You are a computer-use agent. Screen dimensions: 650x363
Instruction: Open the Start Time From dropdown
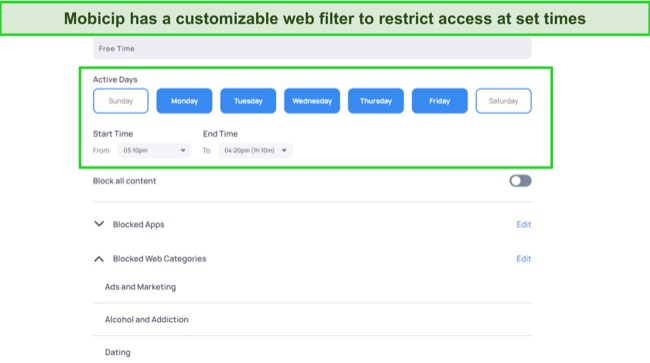154,150
